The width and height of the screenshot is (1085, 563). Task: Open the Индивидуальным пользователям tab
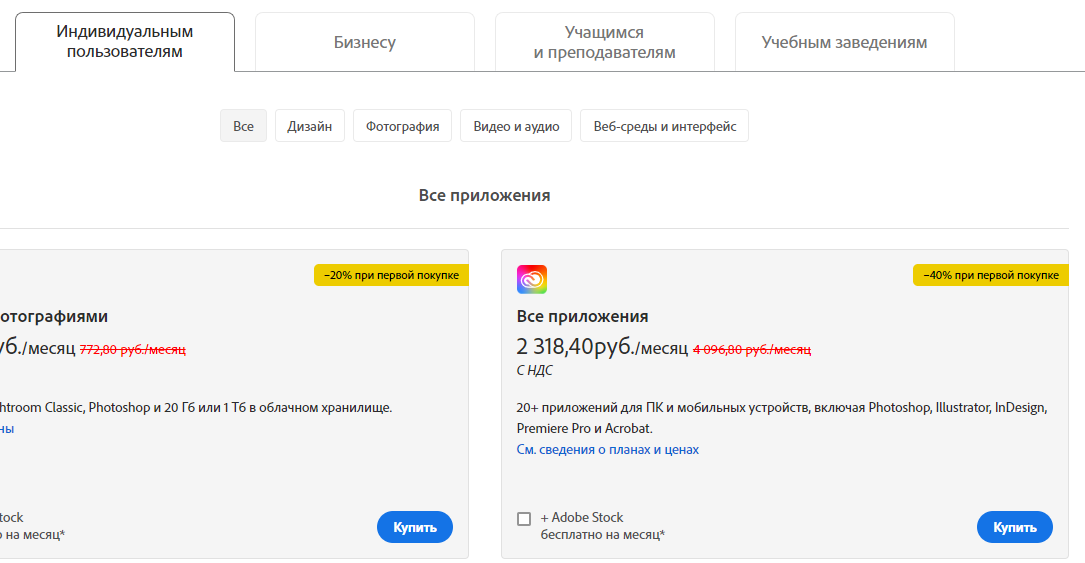(x=125, y=42)
